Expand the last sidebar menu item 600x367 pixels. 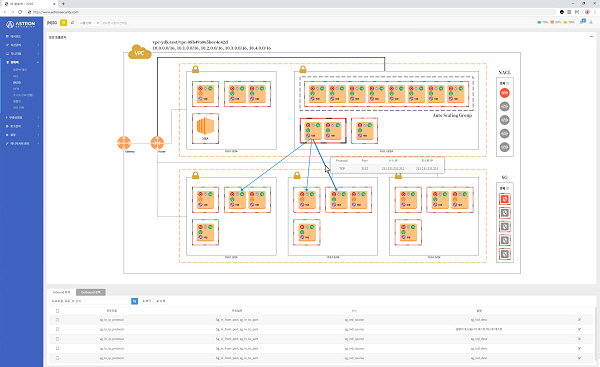pyautogui.click(x=22, y=144)
